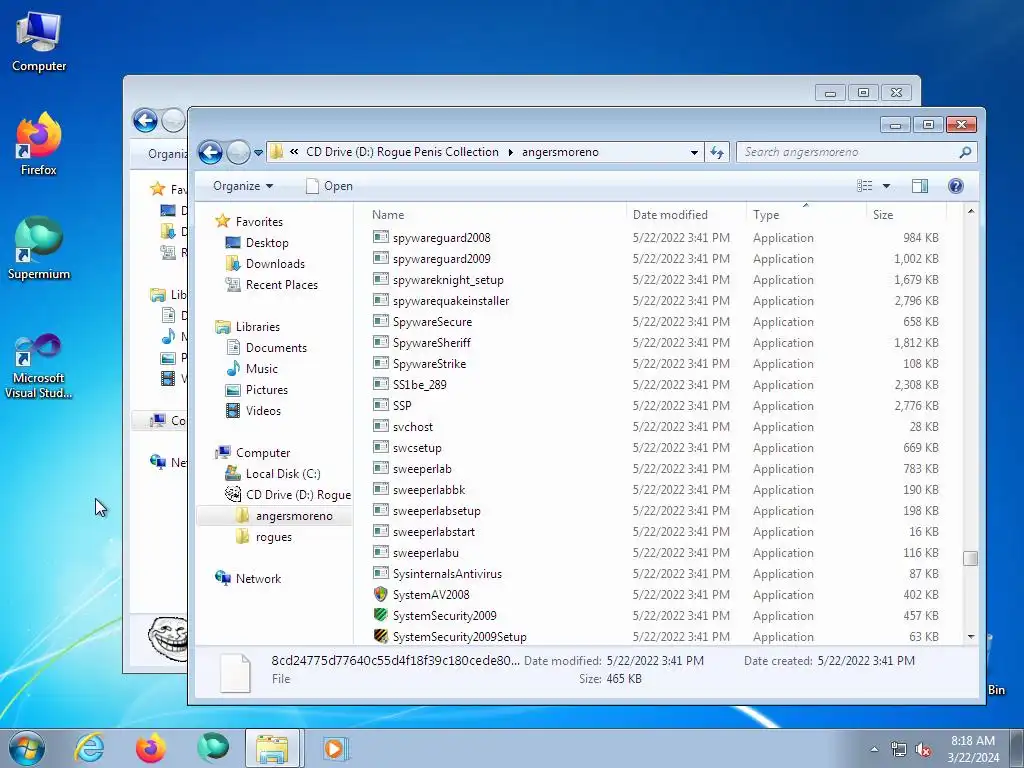Click the forward button in front Explorer
This screenshot has width=1024, height=768.
point(238,153)
